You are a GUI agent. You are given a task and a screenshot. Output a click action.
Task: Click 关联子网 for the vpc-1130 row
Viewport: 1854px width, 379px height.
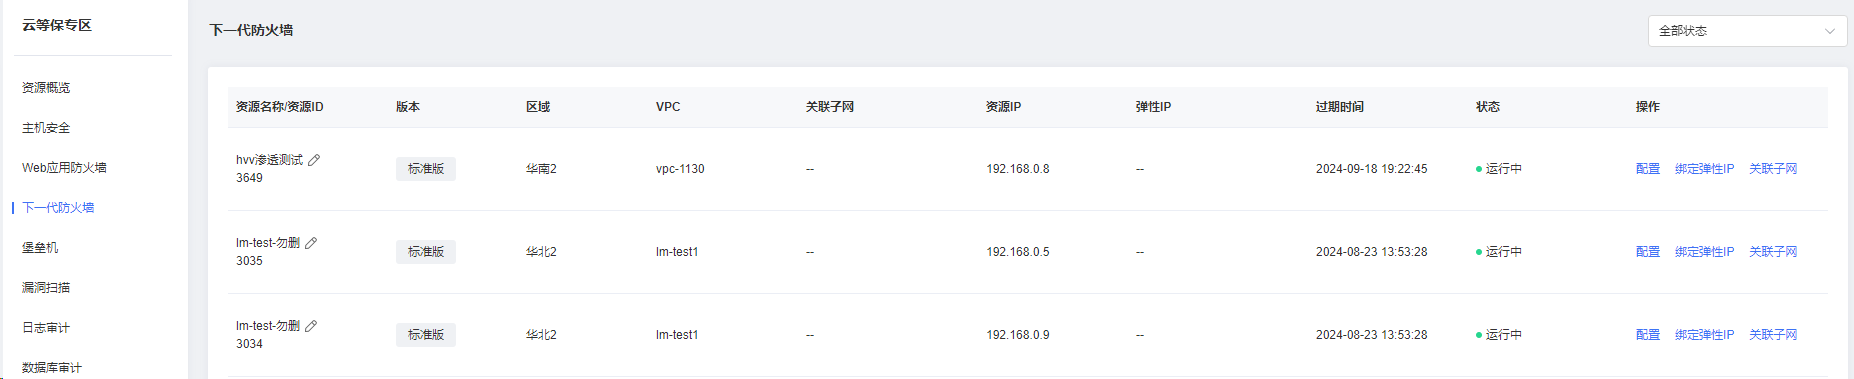click(x=1773, y=169)
